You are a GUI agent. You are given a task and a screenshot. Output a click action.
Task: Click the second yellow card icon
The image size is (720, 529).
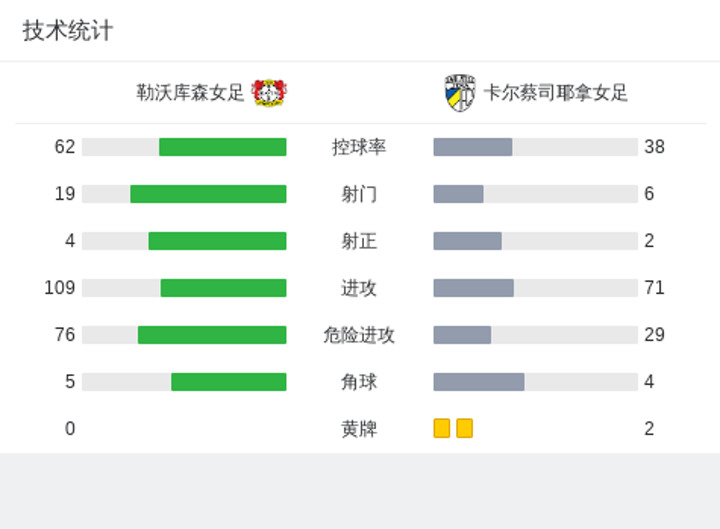click(x=465, y=428)
